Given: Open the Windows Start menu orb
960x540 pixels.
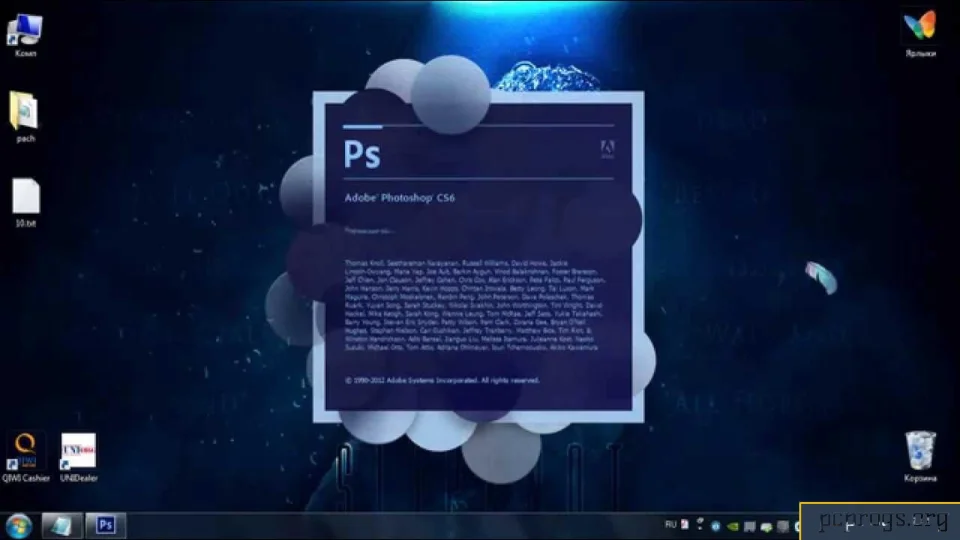Looking at the screenshot, I should [x=18, y=526].
